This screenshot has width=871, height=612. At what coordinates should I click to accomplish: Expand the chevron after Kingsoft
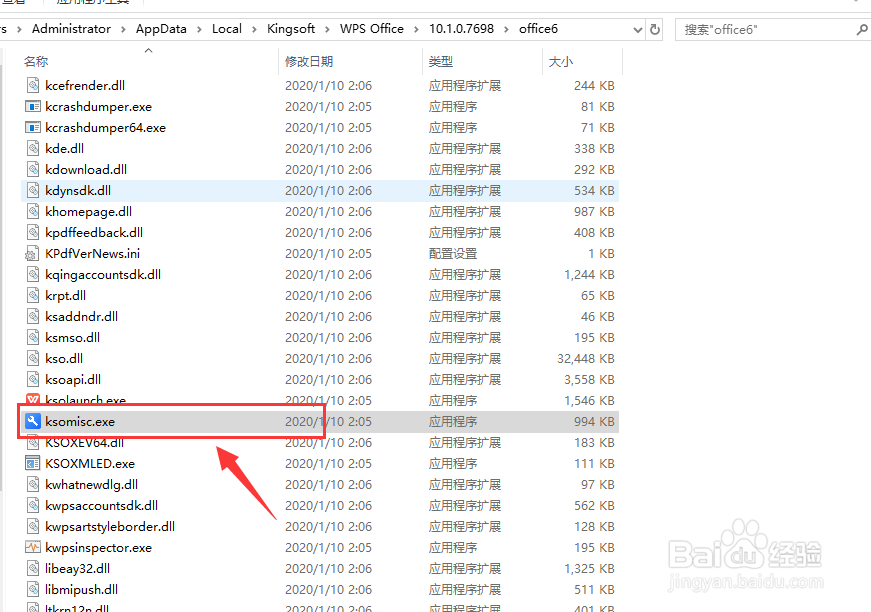coord(327,29)
